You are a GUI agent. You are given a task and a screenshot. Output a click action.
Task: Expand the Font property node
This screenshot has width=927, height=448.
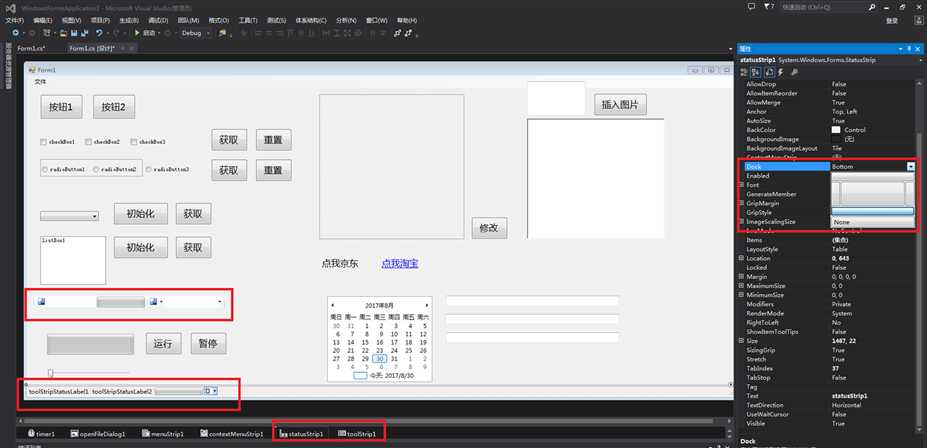click(741, 185)
